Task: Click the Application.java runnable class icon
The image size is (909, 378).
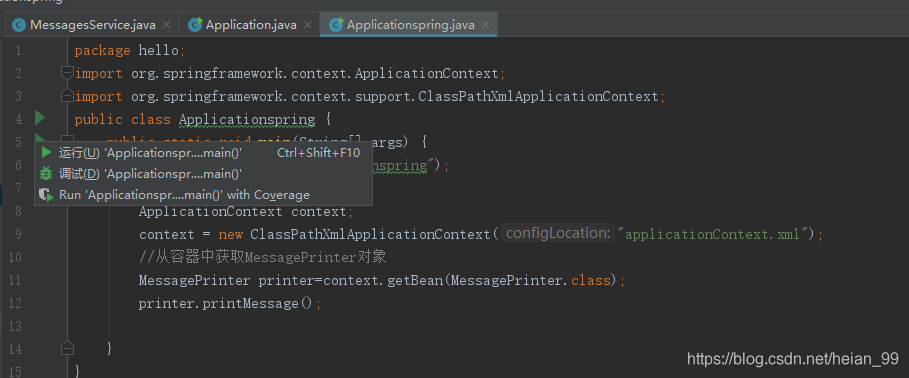Action: [x=196, y=25]
